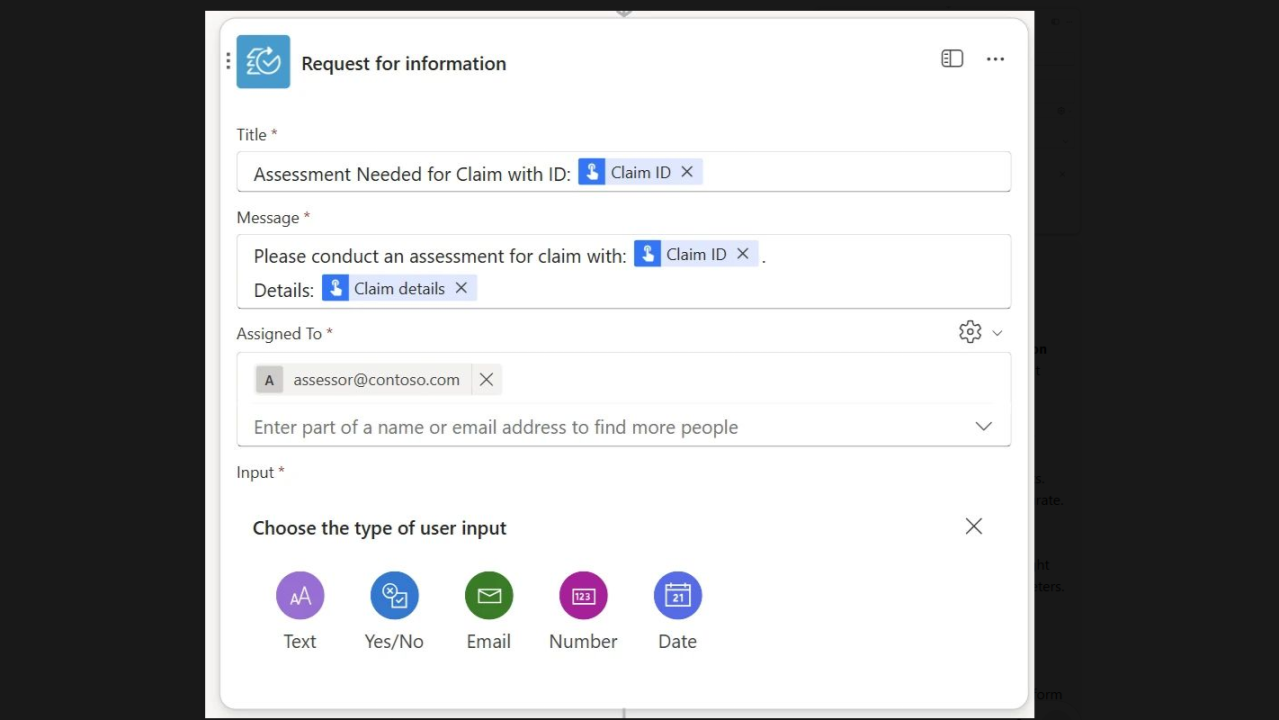
Task: Select the Yes/No input type
Action: pos(394,595)
